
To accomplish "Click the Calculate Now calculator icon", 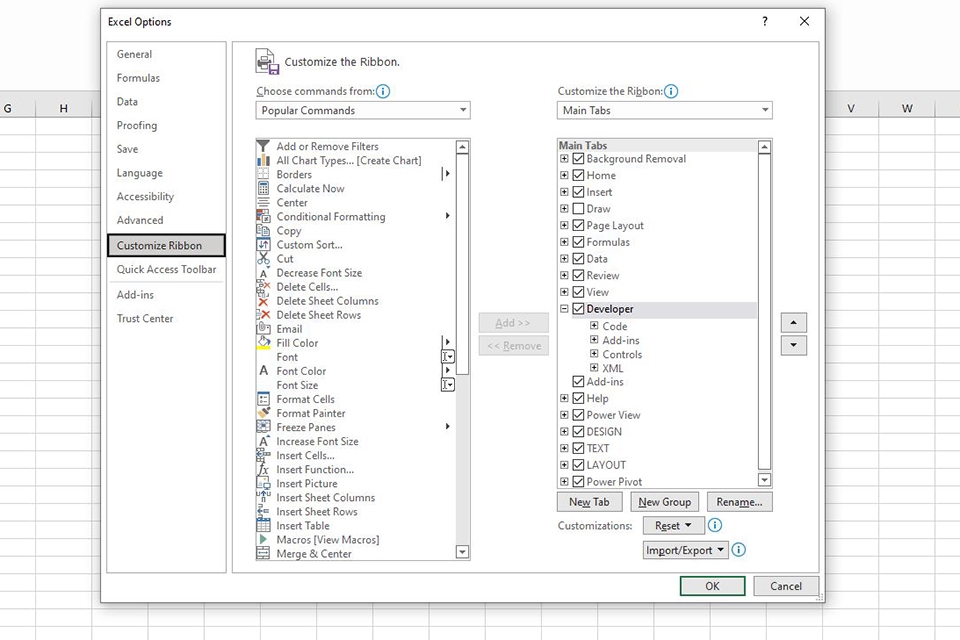I will click(263, 189).
